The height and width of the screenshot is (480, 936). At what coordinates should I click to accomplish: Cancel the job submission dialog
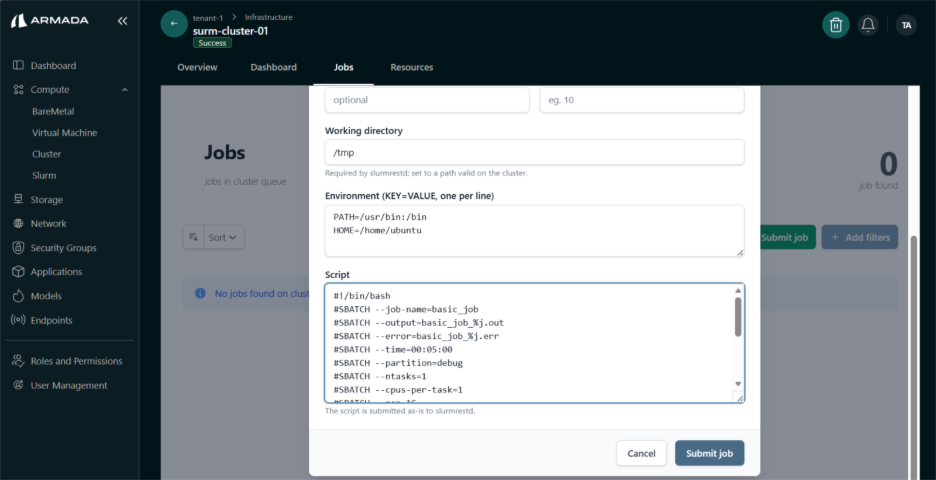(641, 453)
